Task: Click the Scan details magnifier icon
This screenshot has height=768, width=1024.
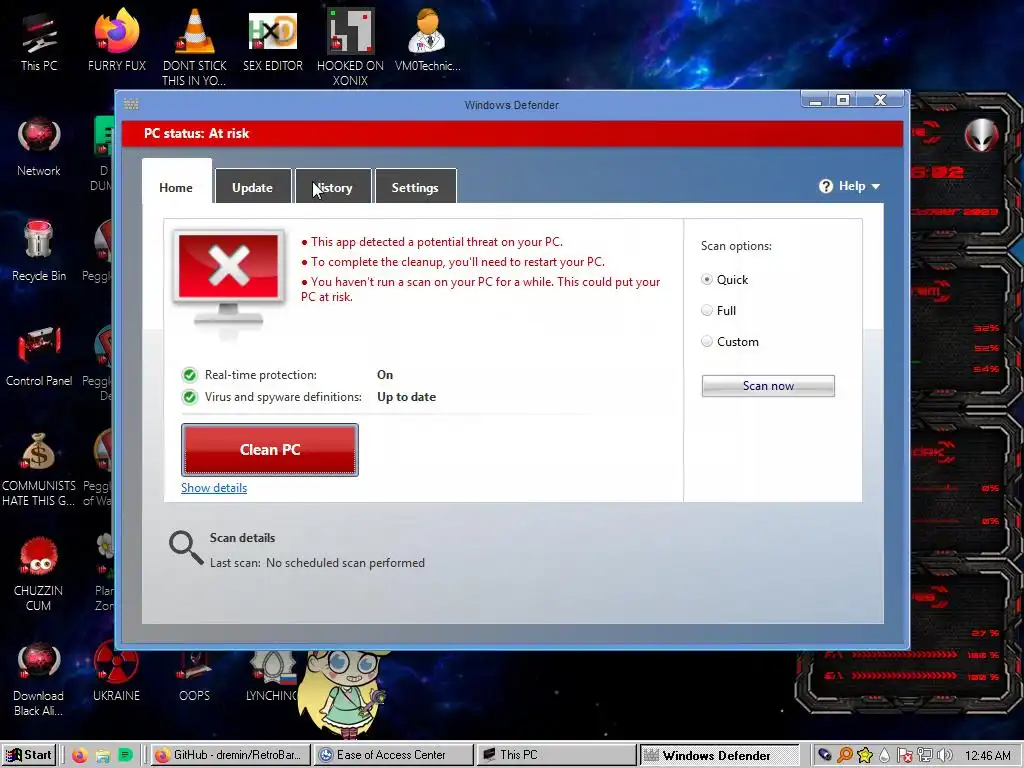Action: click(186, 547)
